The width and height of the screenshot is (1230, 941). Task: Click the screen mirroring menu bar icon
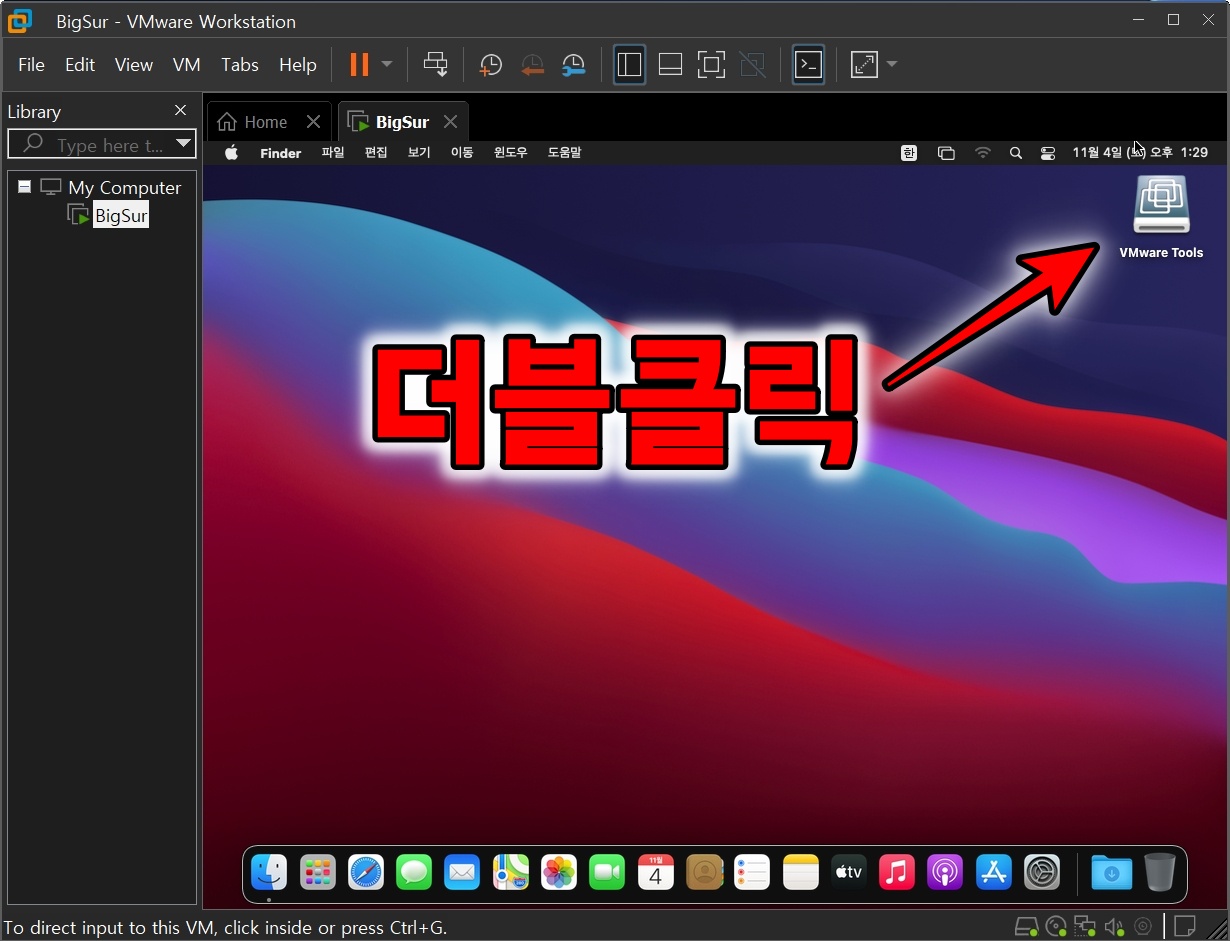coord(946,153)
